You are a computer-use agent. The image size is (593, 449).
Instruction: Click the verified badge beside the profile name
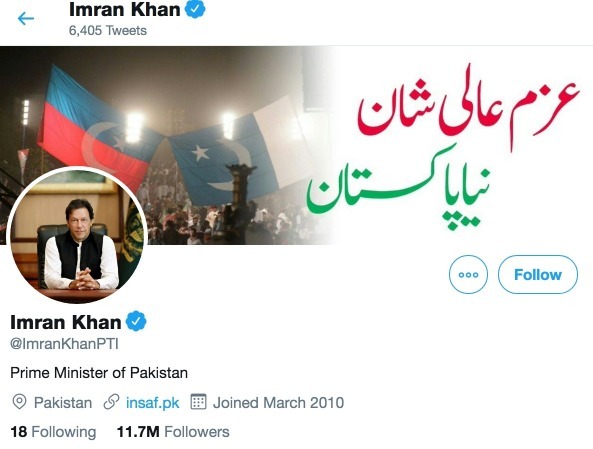pyautogui.click(x=136, y=321)
